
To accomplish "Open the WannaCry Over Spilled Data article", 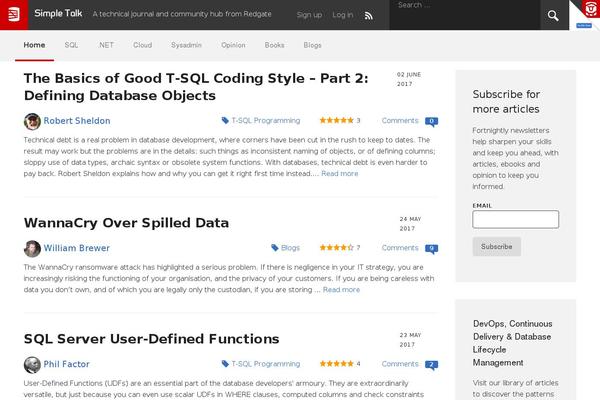I will coord(126,223).
